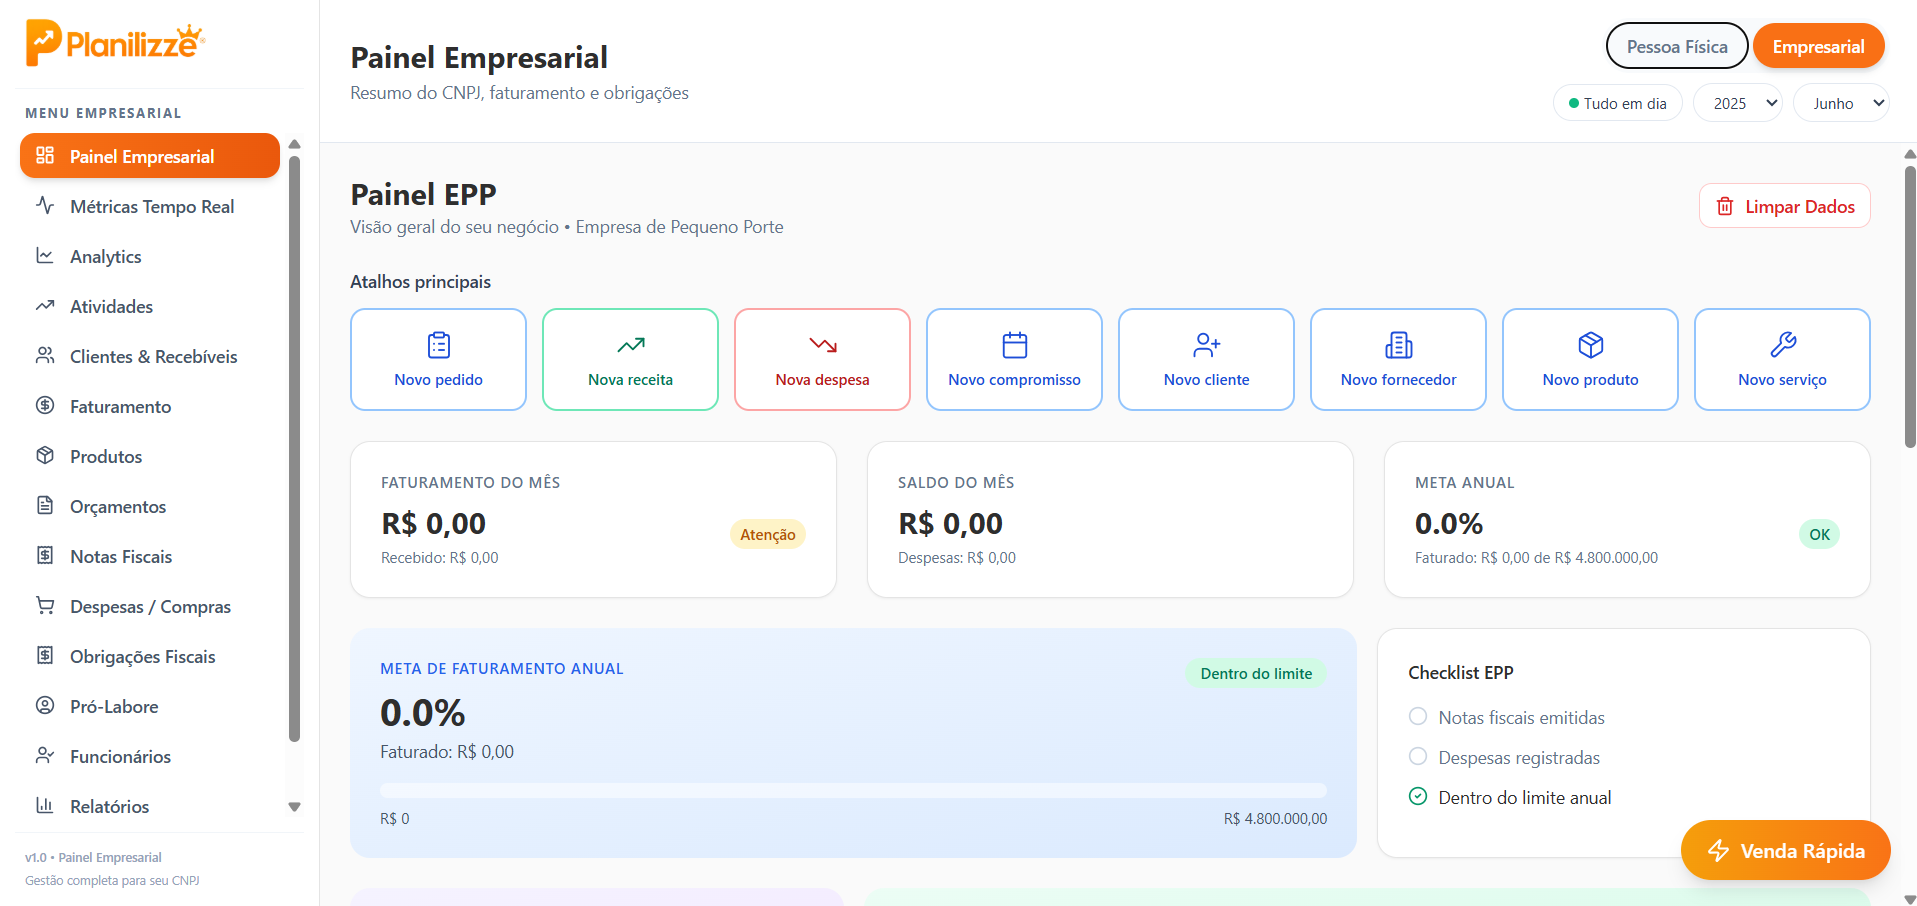Check the Despesas registradas item
1917x906 pixels.
[1417, 757]
